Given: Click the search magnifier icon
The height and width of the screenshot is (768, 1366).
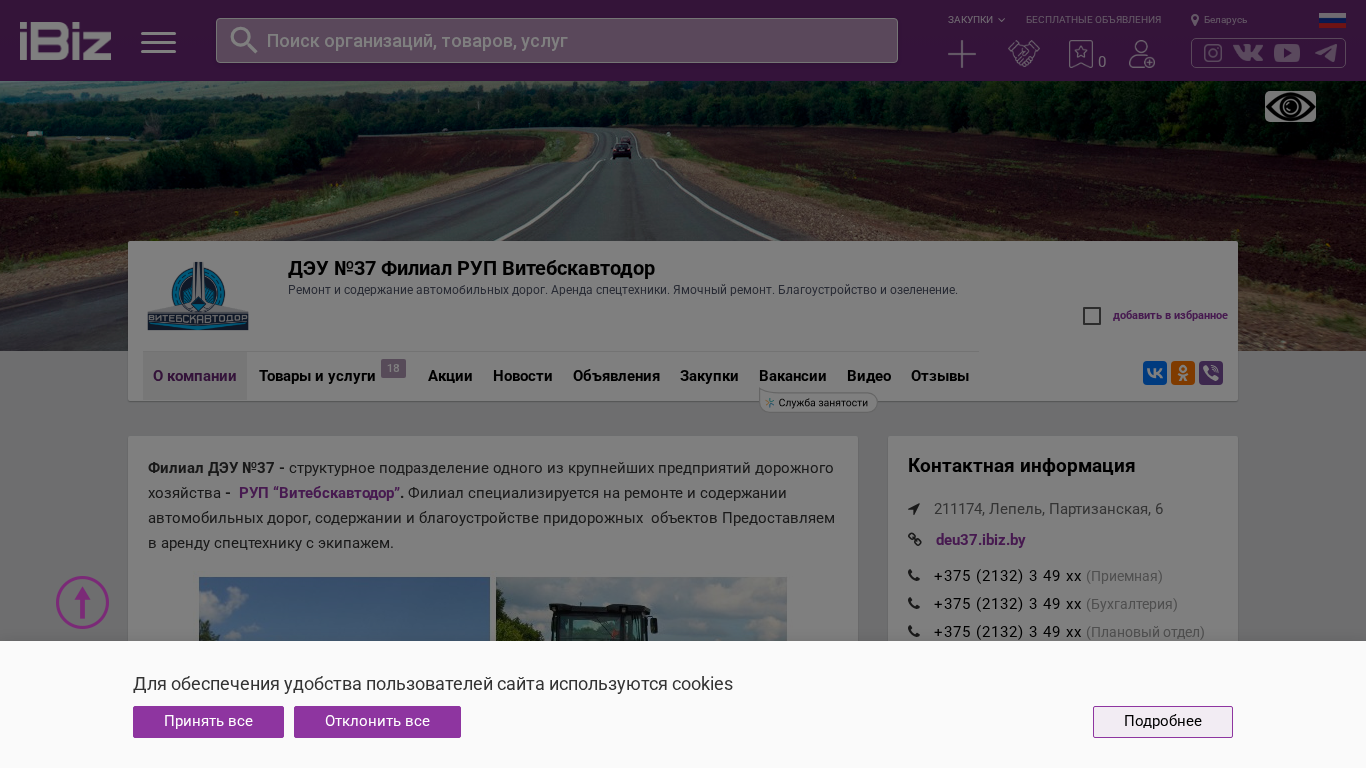Looking at the screenshot, I should pyautogui.click(x=244, y=40).
